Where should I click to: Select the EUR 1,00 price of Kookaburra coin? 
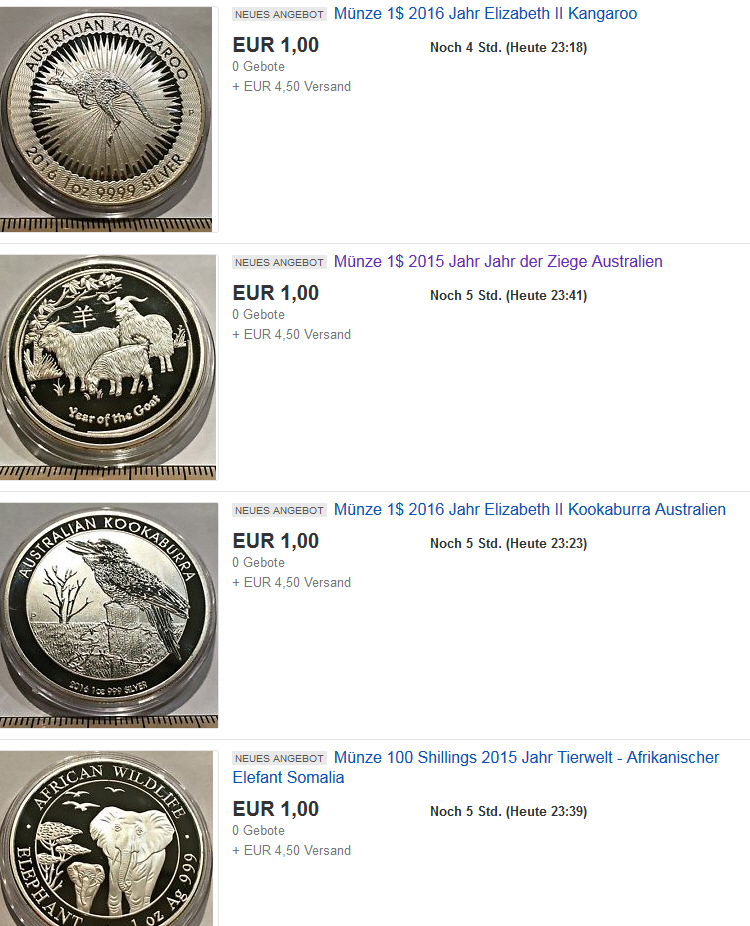coord(276,542)
